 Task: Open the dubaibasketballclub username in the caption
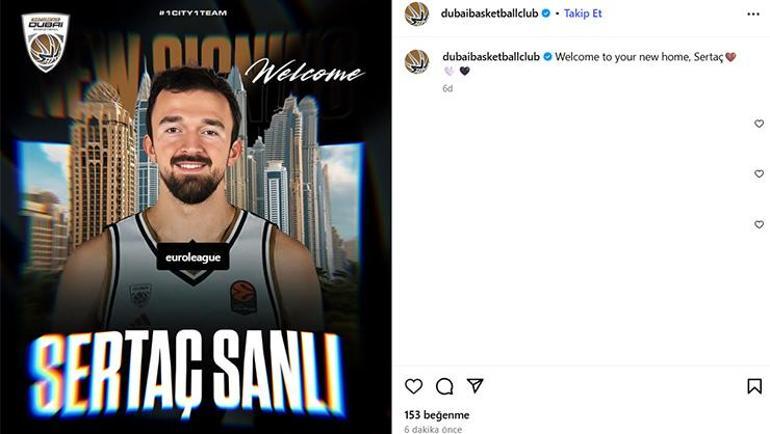point(491,56)
